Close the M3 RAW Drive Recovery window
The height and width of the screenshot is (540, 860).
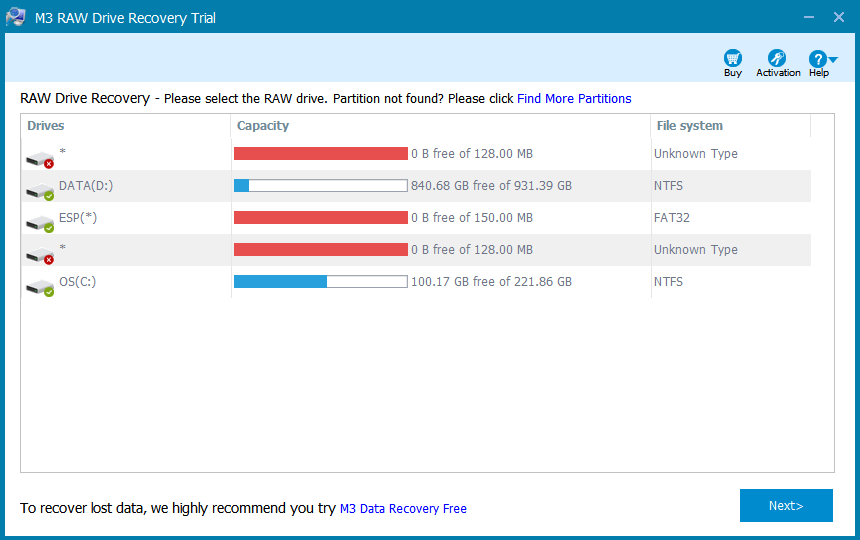pos(839,17)
